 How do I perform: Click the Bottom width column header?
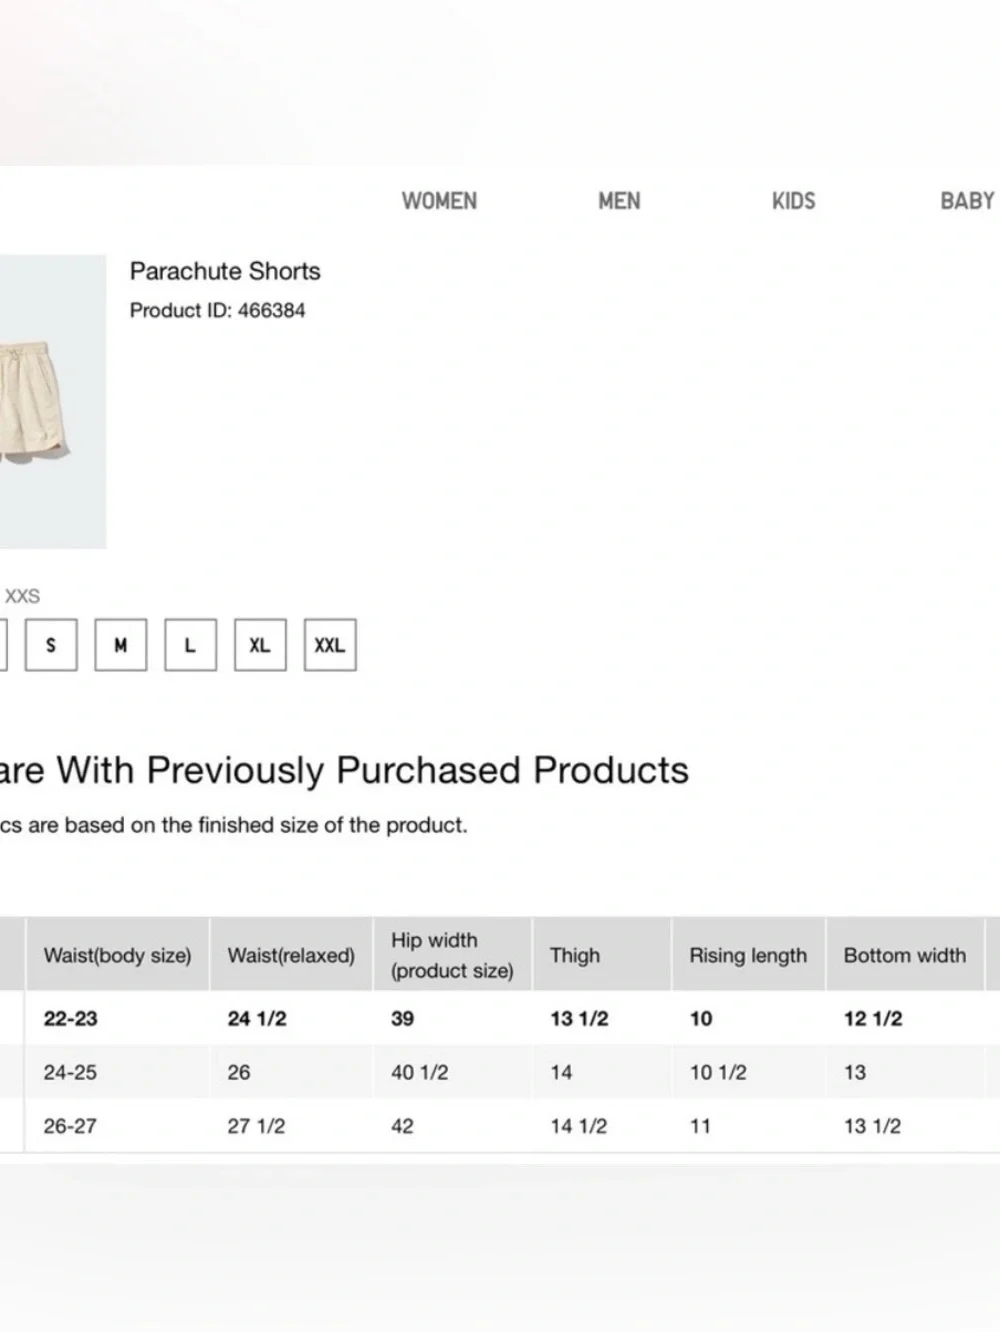(x=905, y=955)
